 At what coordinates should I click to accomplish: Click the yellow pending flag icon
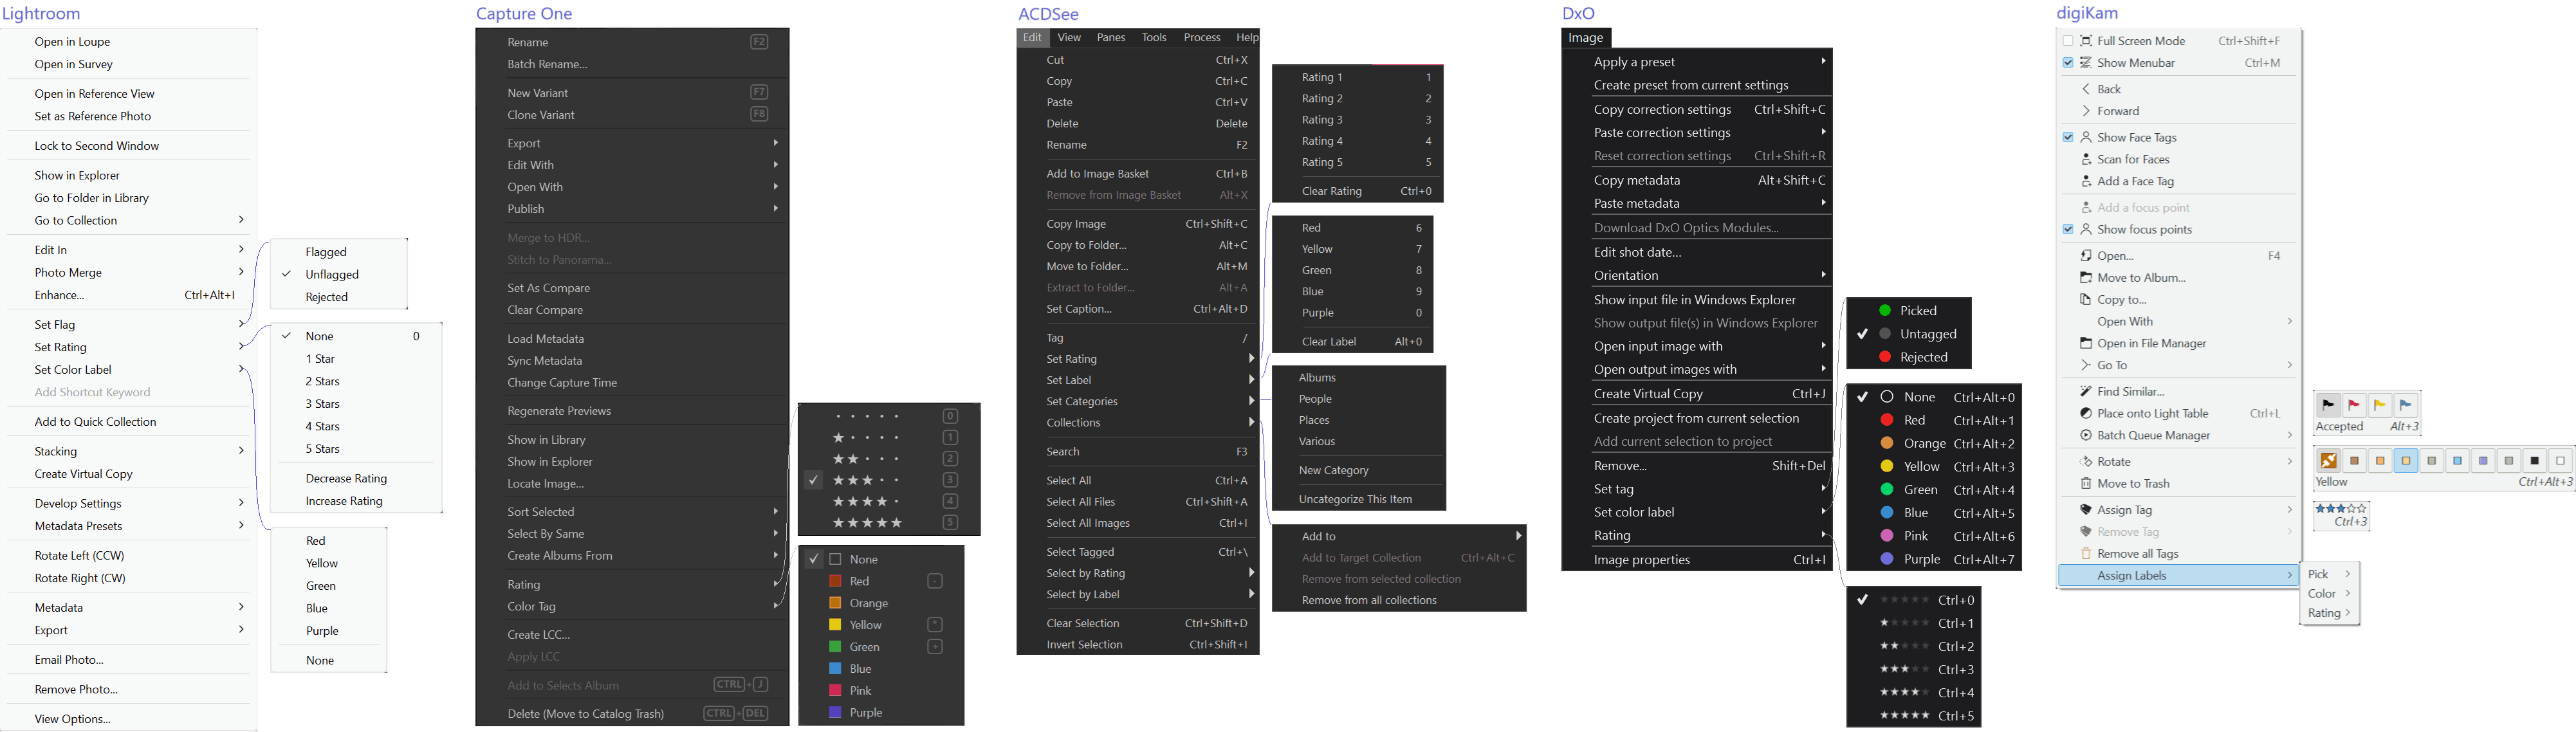coord(2380,406)
